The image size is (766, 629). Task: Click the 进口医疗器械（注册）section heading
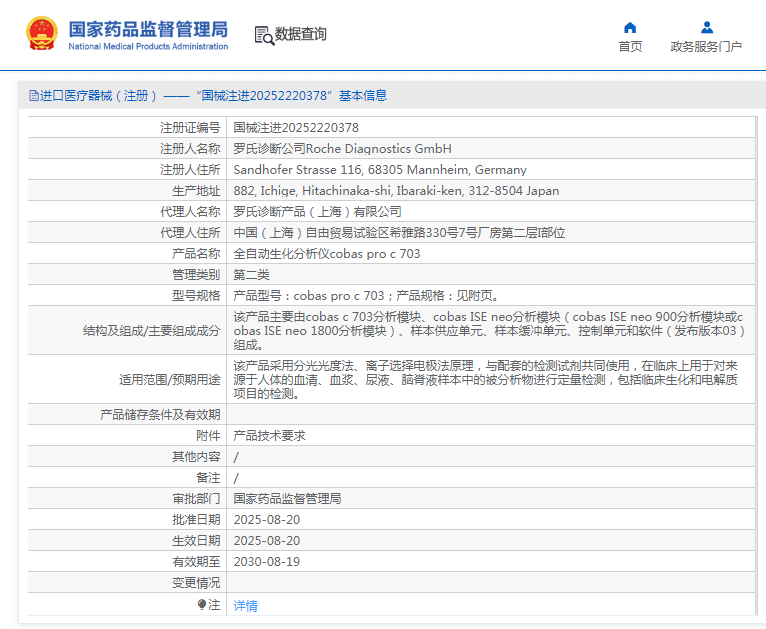point(99,96)
